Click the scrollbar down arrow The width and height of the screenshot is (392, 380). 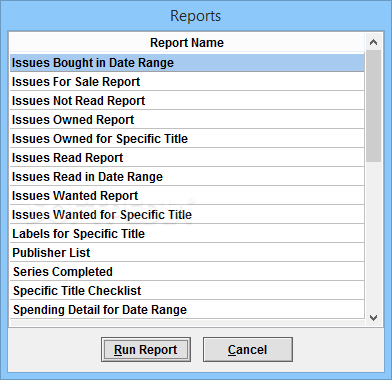[373, 318]
